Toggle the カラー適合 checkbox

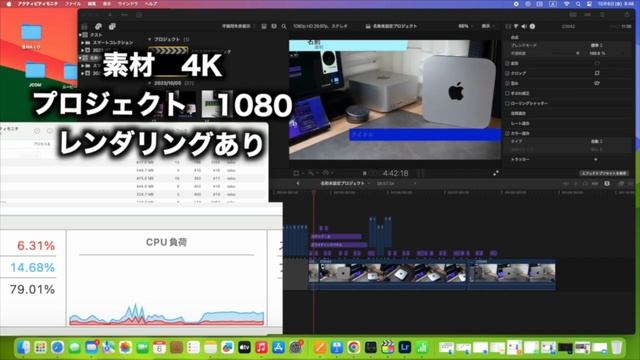pyautogui.click(x=507, y=133)
